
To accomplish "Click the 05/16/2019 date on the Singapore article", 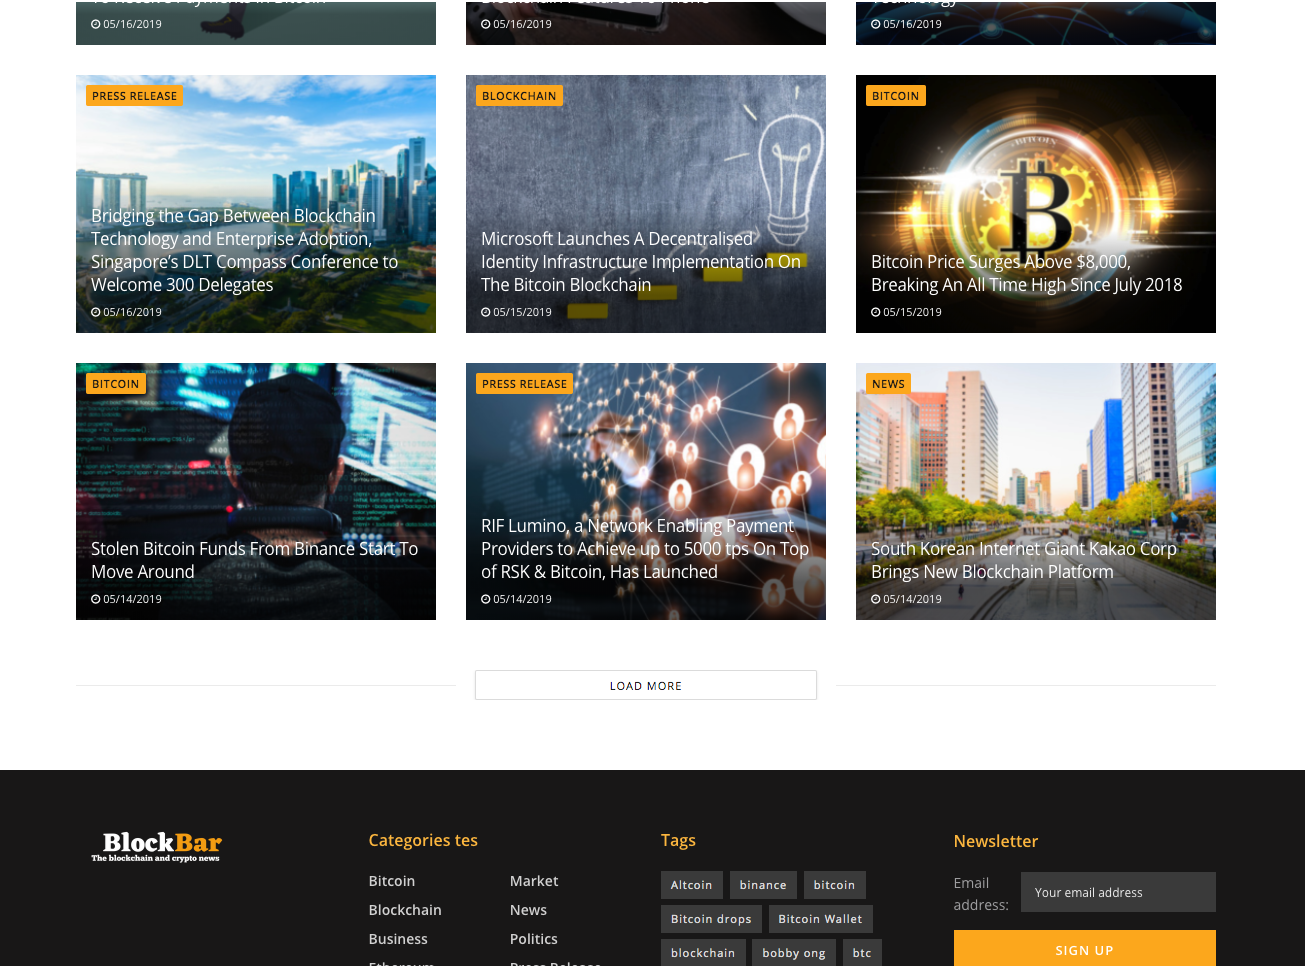I will pos(132,312).
